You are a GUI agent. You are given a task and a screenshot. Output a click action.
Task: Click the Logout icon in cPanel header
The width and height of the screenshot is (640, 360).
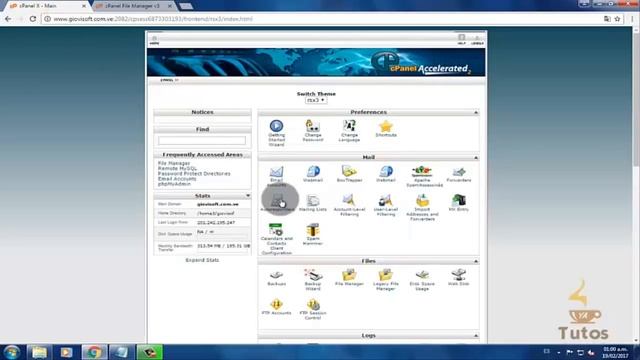(x=477, y=40)
